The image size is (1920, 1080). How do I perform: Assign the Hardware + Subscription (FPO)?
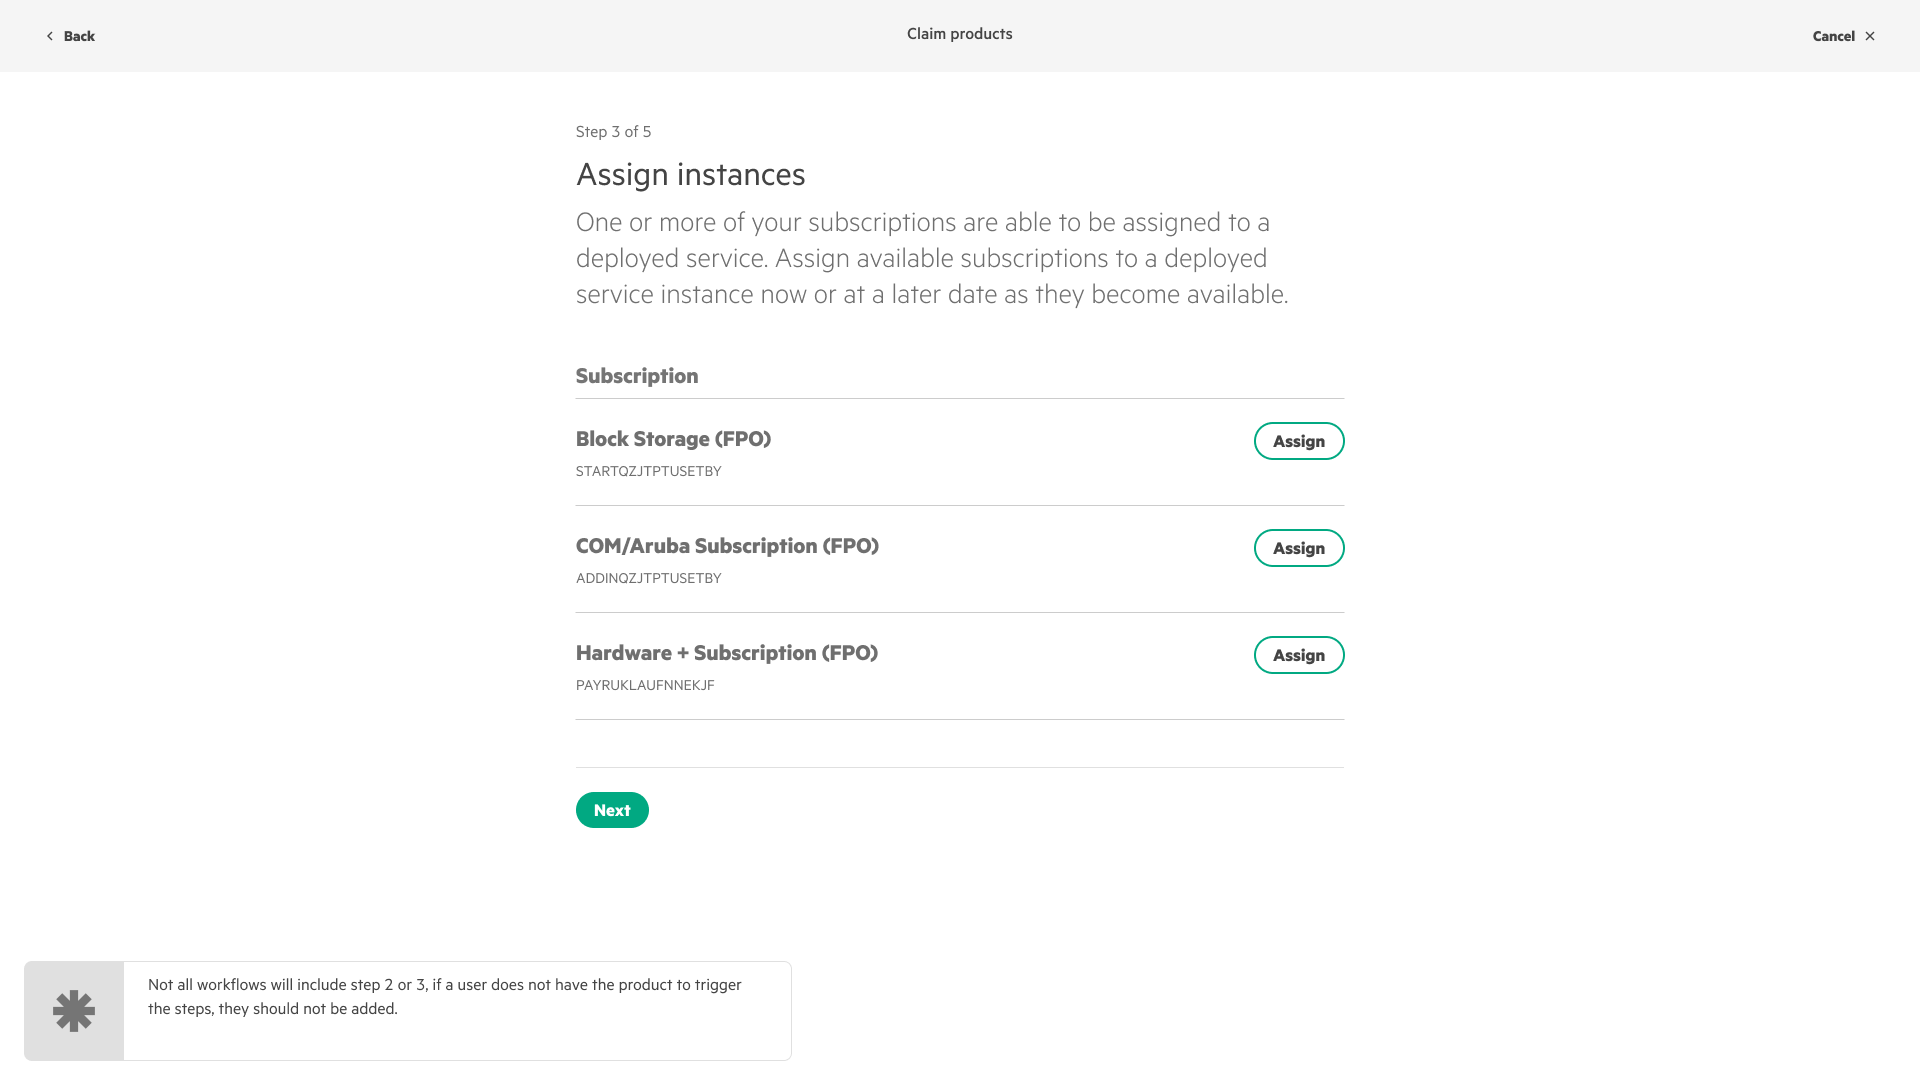[1298, 655]
